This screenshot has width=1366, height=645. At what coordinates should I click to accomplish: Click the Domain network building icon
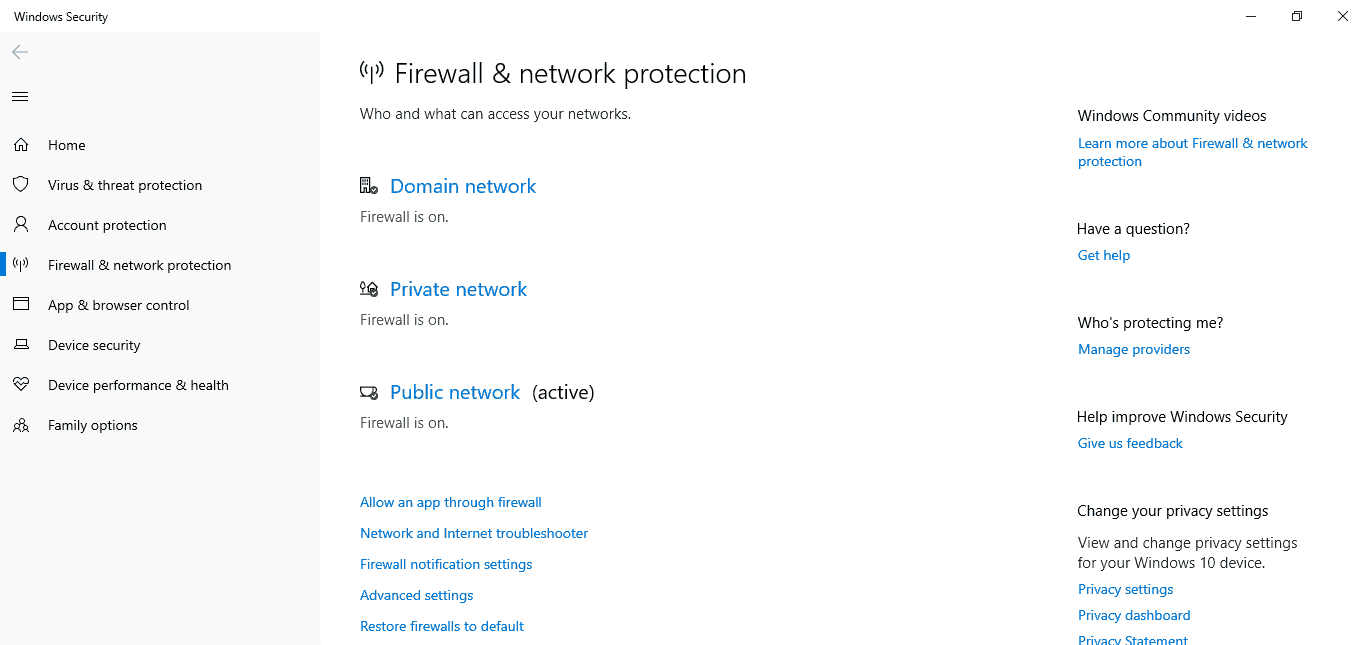(x=369, y=185)
